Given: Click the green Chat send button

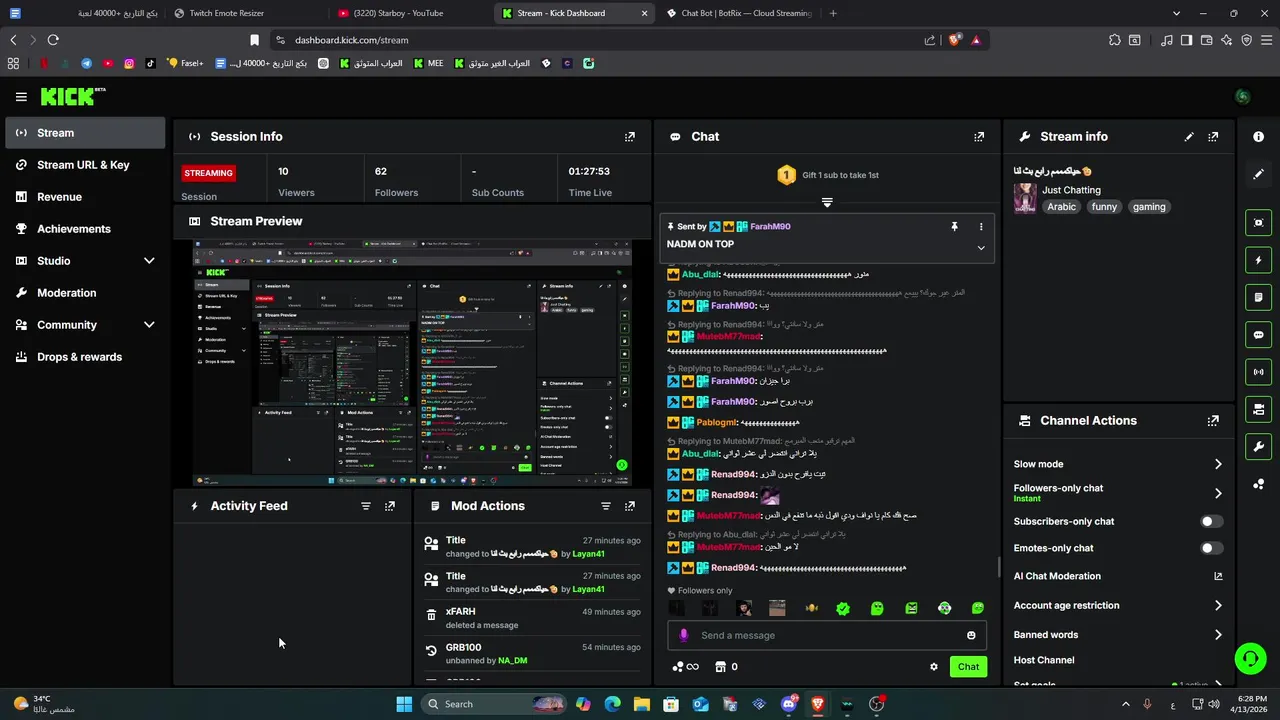Looking at the screenshot, I should [x=968, y=667].
